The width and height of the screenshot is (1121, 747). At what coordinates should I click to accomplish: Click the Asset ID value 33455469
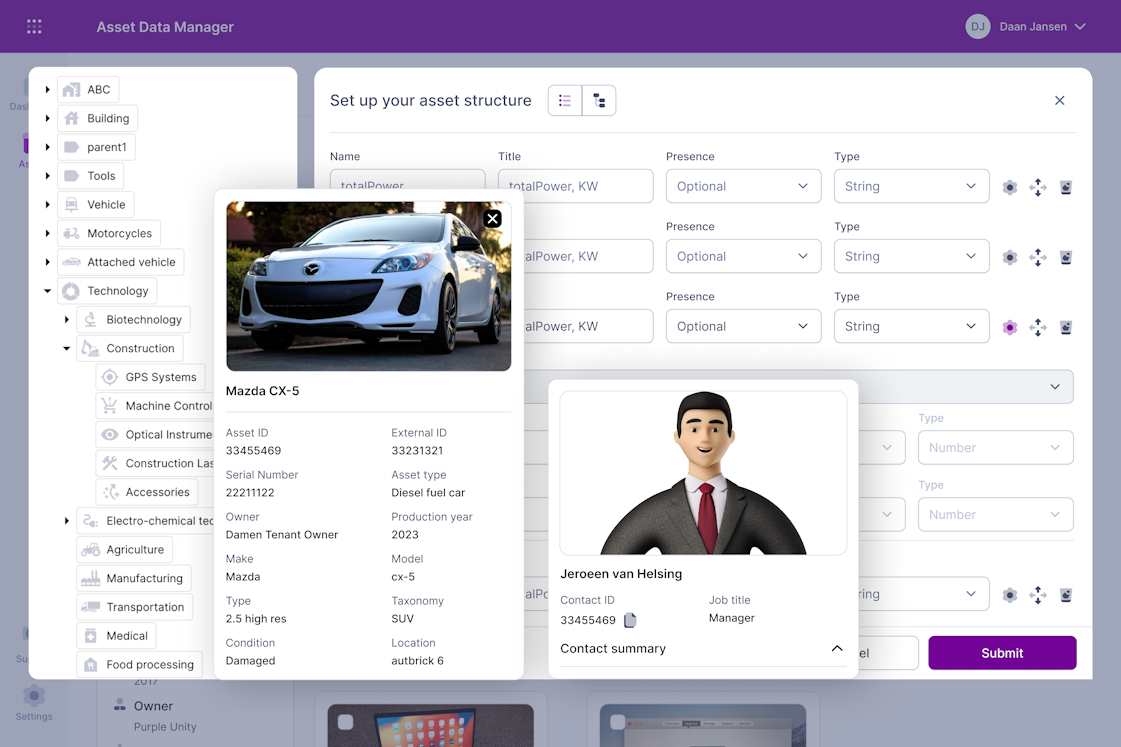coord(253,450)
